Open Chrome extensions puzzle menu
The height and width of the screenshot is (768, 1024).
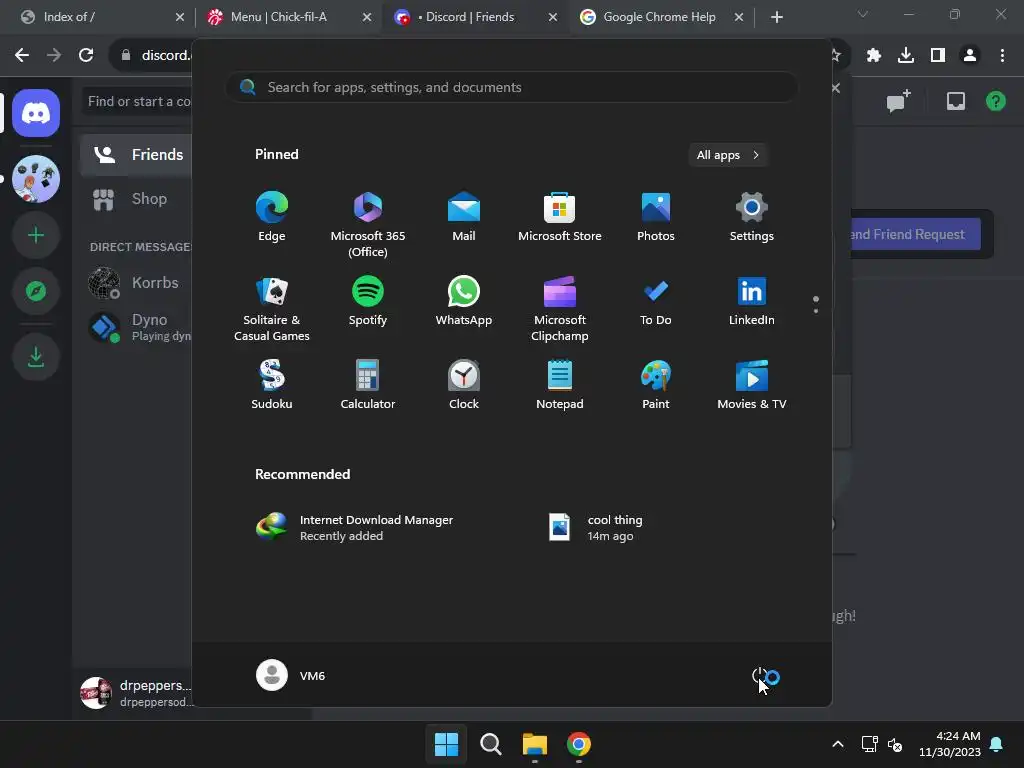pyautogui.click(x=874, y=56)
